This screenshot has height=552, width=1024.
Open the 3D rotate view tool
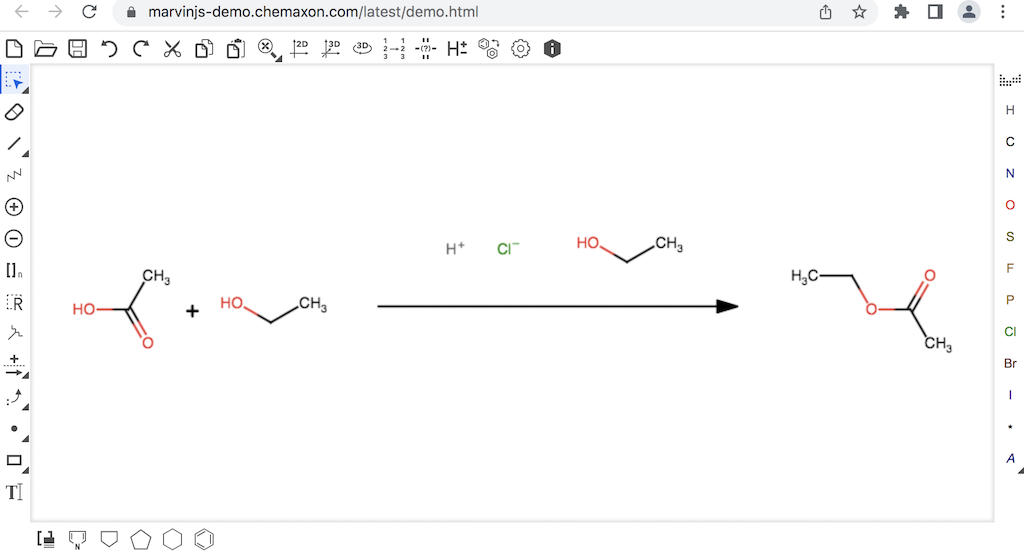click(x=362, y=48)
